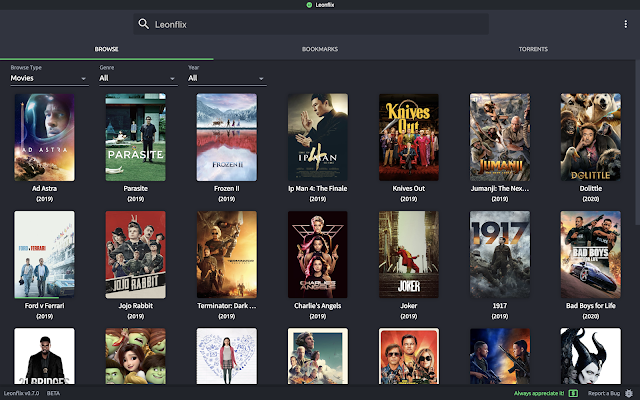
Task: Open the Browse Type dropdown showing Movies
Action: click(x=49, y=78)
